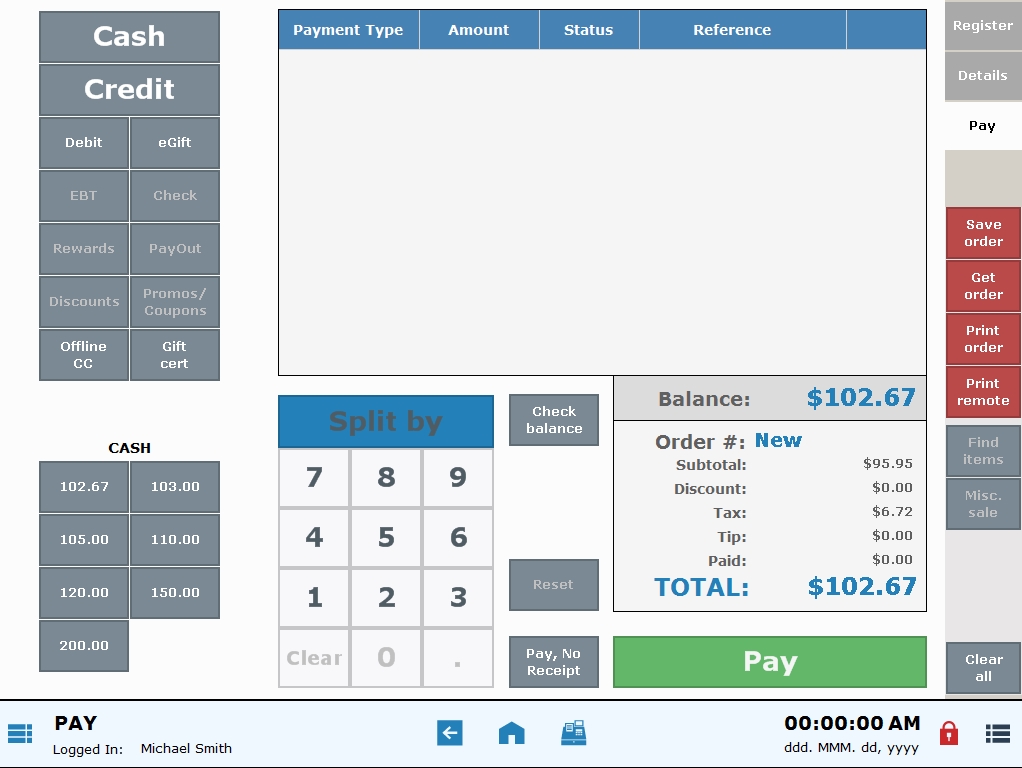Click Find items button
This screenshot has width=1022, height=768.
[x=983, y=451]
